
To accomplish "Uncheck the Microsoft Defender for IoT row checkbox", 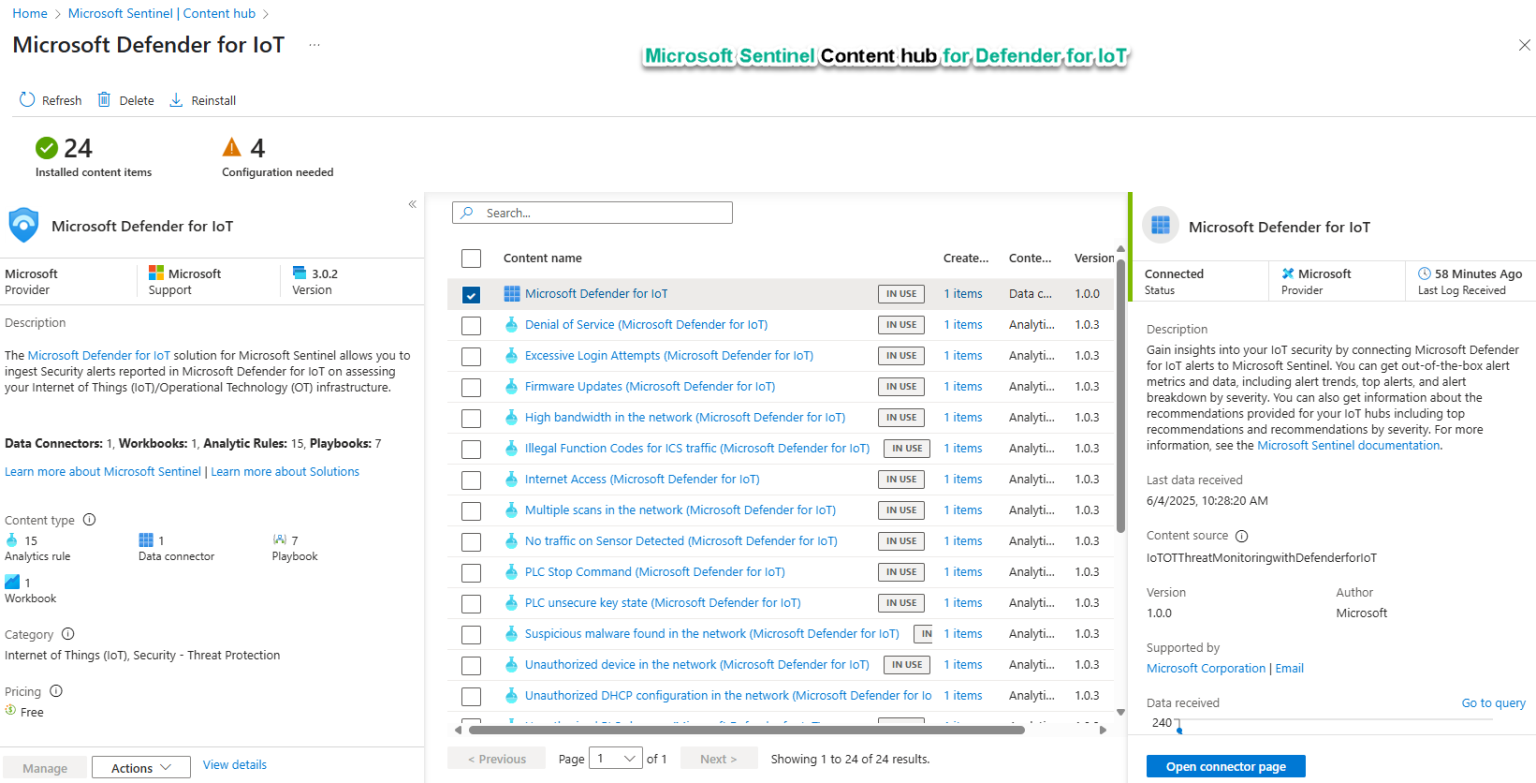I will pos(471,294).
